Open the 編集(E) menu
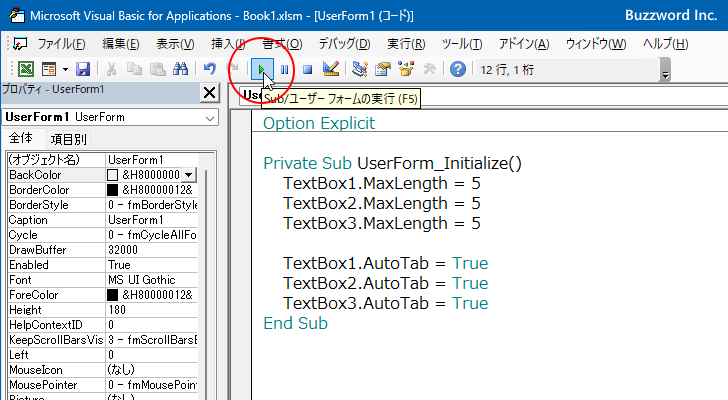 [x=121, y=44]
